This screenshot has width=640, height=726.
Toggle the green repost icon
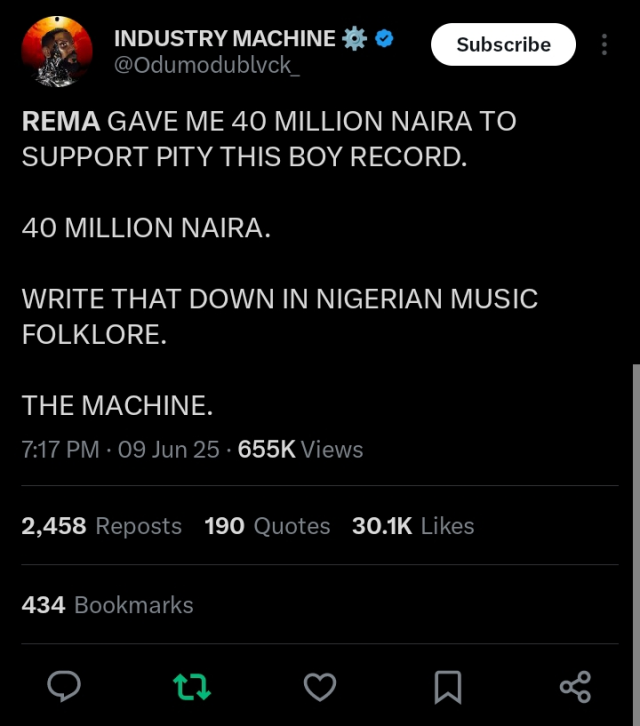pos(191,687)
